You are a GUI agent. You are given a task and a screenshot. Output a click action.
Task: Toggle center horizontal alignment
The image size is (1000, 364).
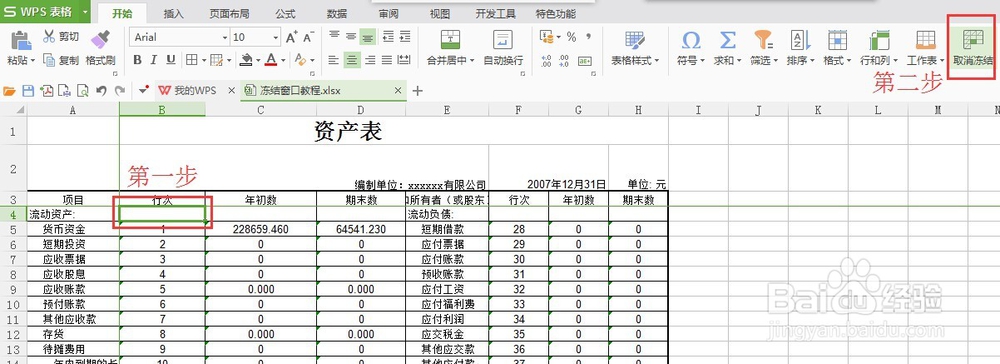coord(351,60)
